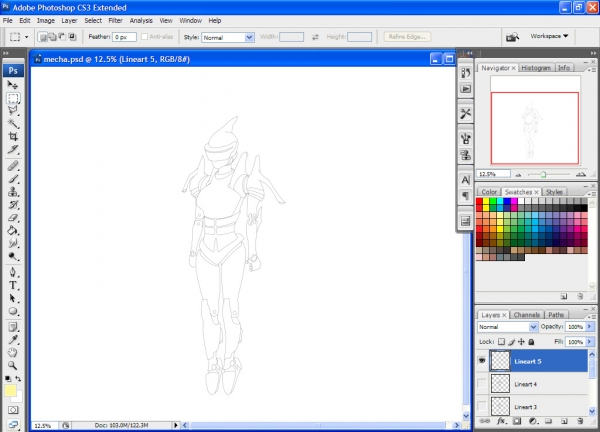Open the tool preset picker arrow
This screenshot has height=432, width=600.
26,37
